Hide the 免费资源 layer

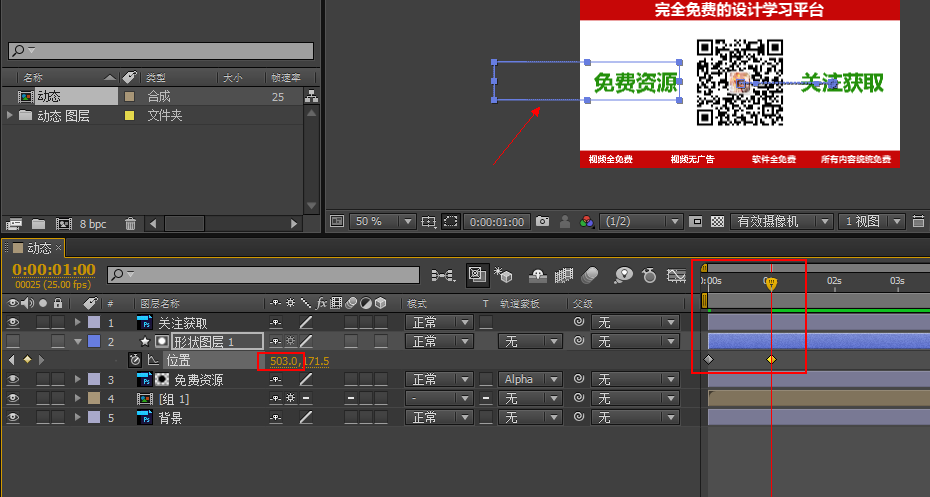tap(12, 380)
